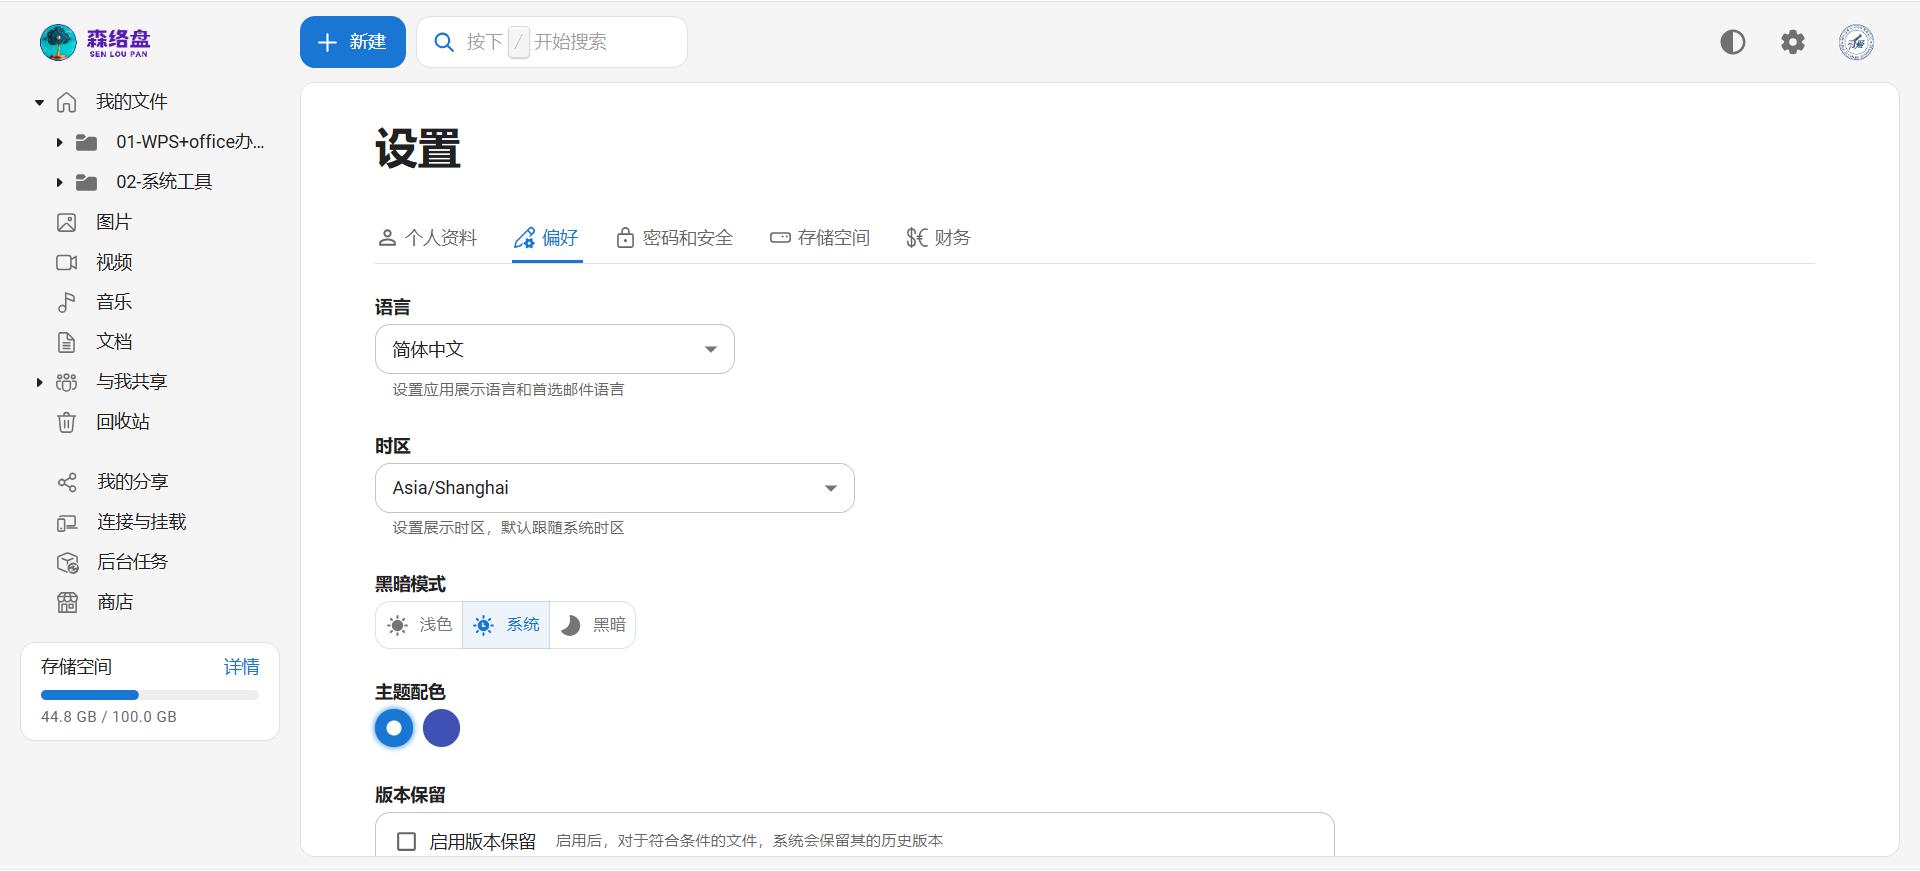The width and height of the screenshot is (1920, 871).
Task: Go to 我的分享 in the sidebar
Action: pyautogui.click(x=132, y=482)
